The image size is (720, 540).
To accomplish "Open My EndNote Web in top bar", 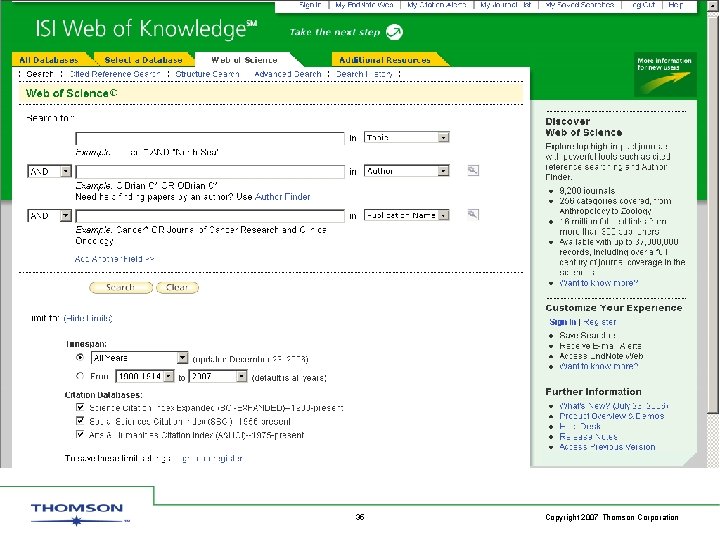I will (365, 5).
